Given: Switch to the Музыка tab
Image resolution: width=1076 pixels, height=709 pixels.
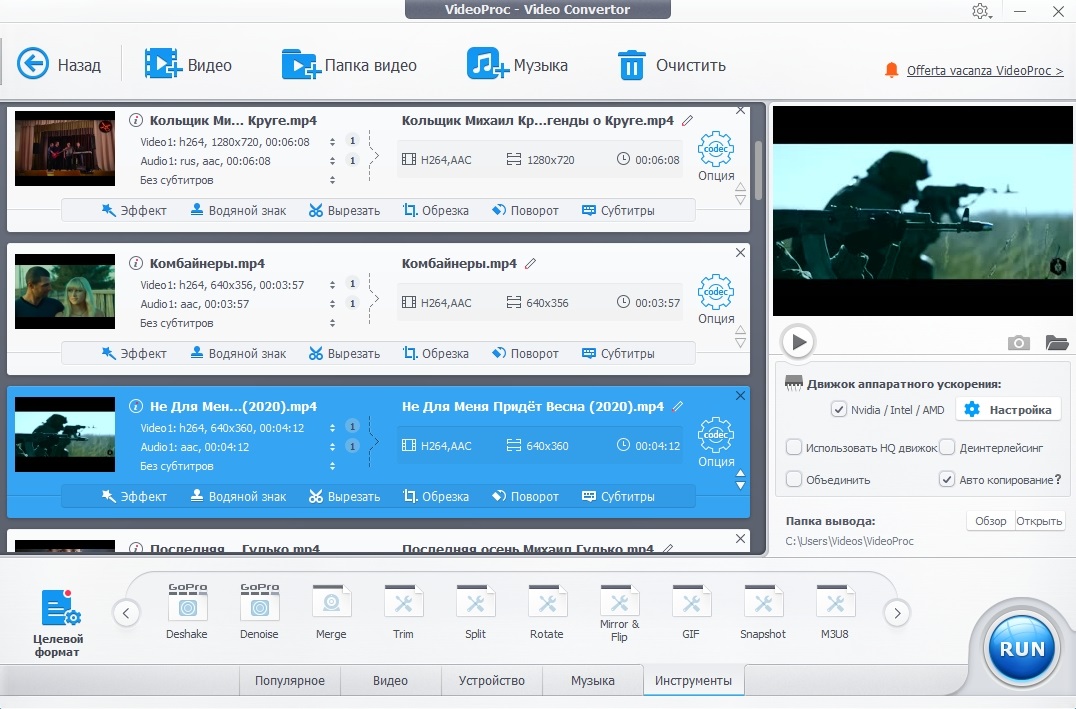Looking at the screenshot, I should pyautogui.click(x=592, y=680).
